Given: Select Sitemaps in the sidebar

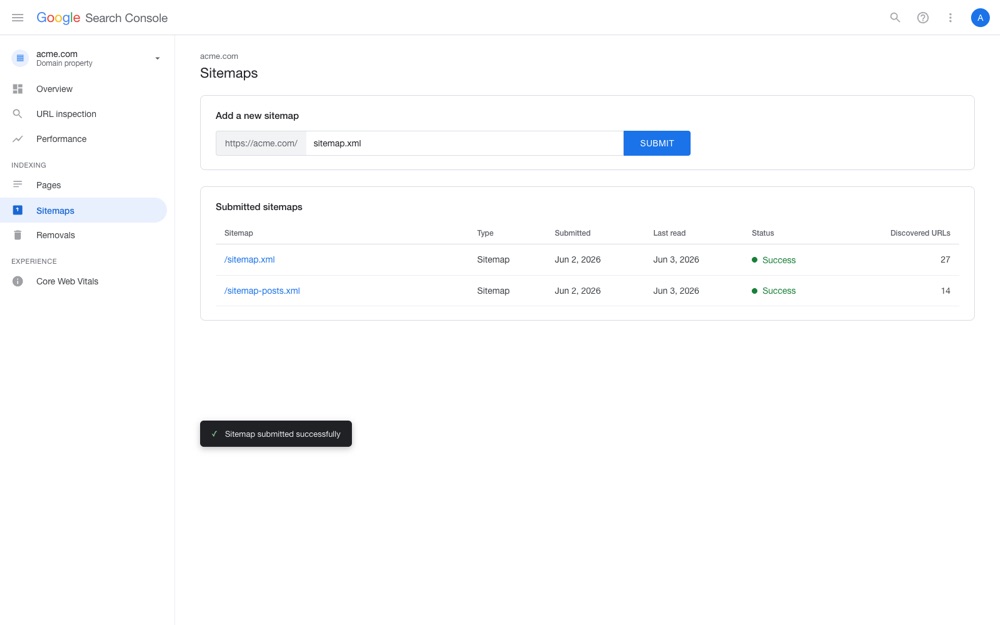Looking at the screenshot, I should pos(83,210).
